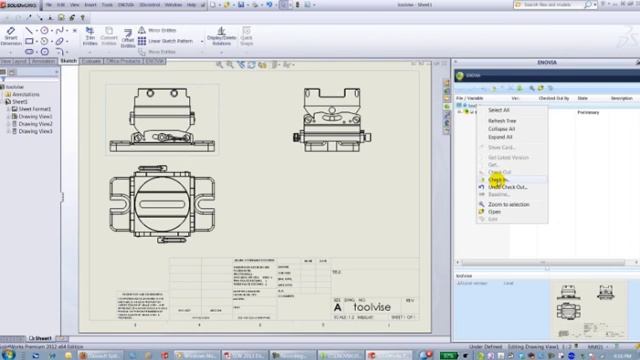The height and width of the screenshot is (360, 640).
Task: Select the Circle sketch tool
Action: pyautogui.click(x=44, y=31)
